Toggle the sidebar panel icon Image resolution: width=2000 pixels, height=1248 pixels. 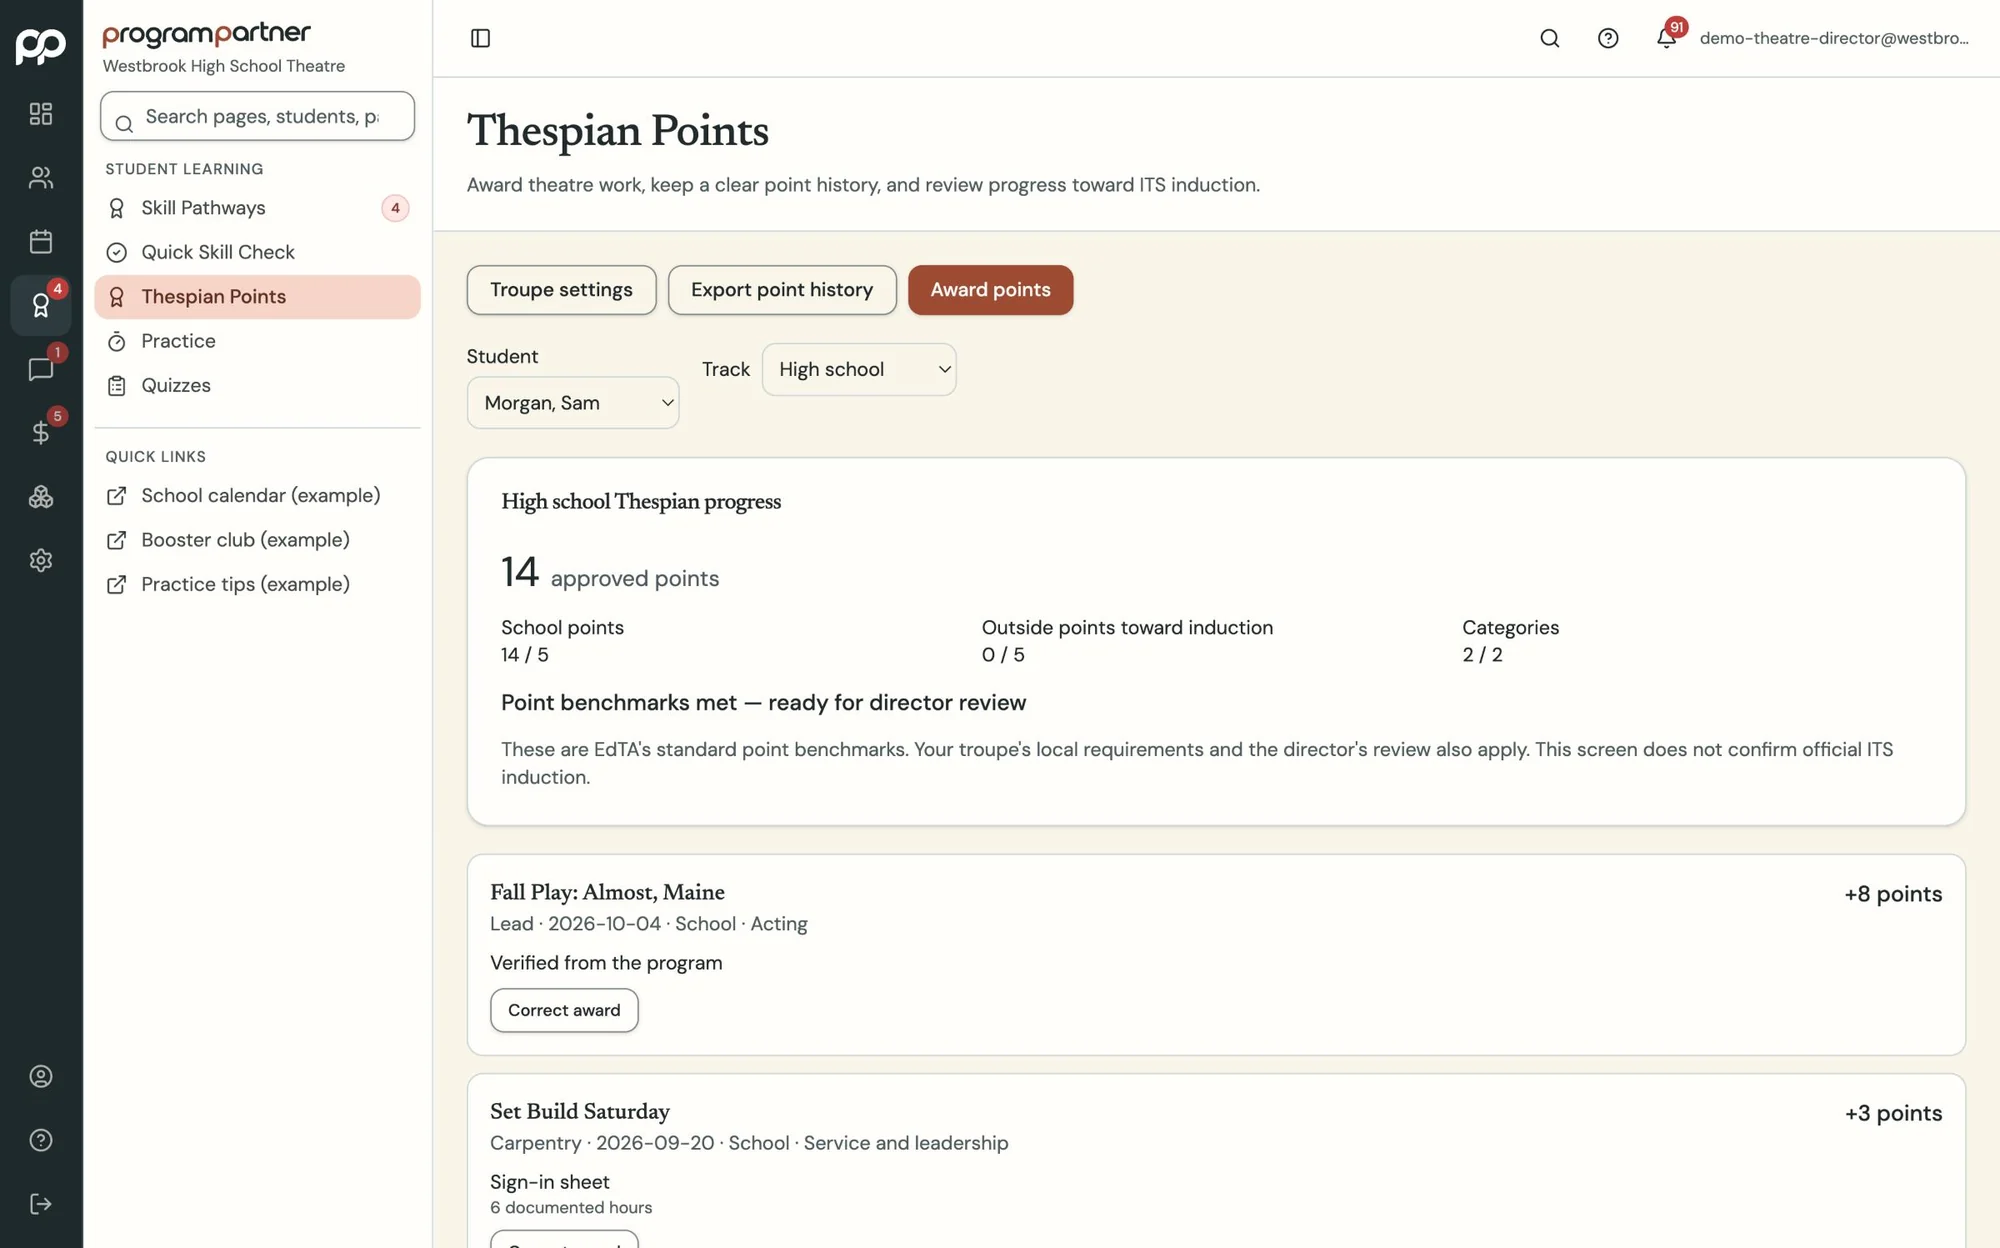480,38
